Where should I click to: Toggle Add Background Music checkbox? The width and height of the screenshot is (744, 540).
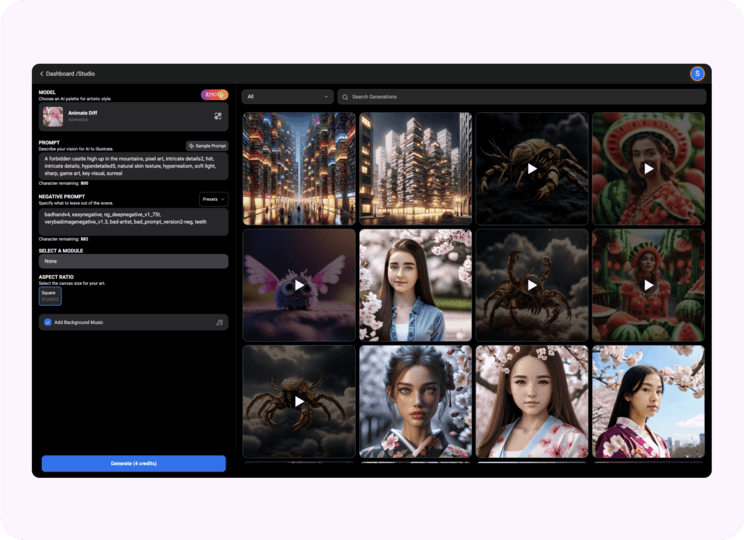point(48,323)
